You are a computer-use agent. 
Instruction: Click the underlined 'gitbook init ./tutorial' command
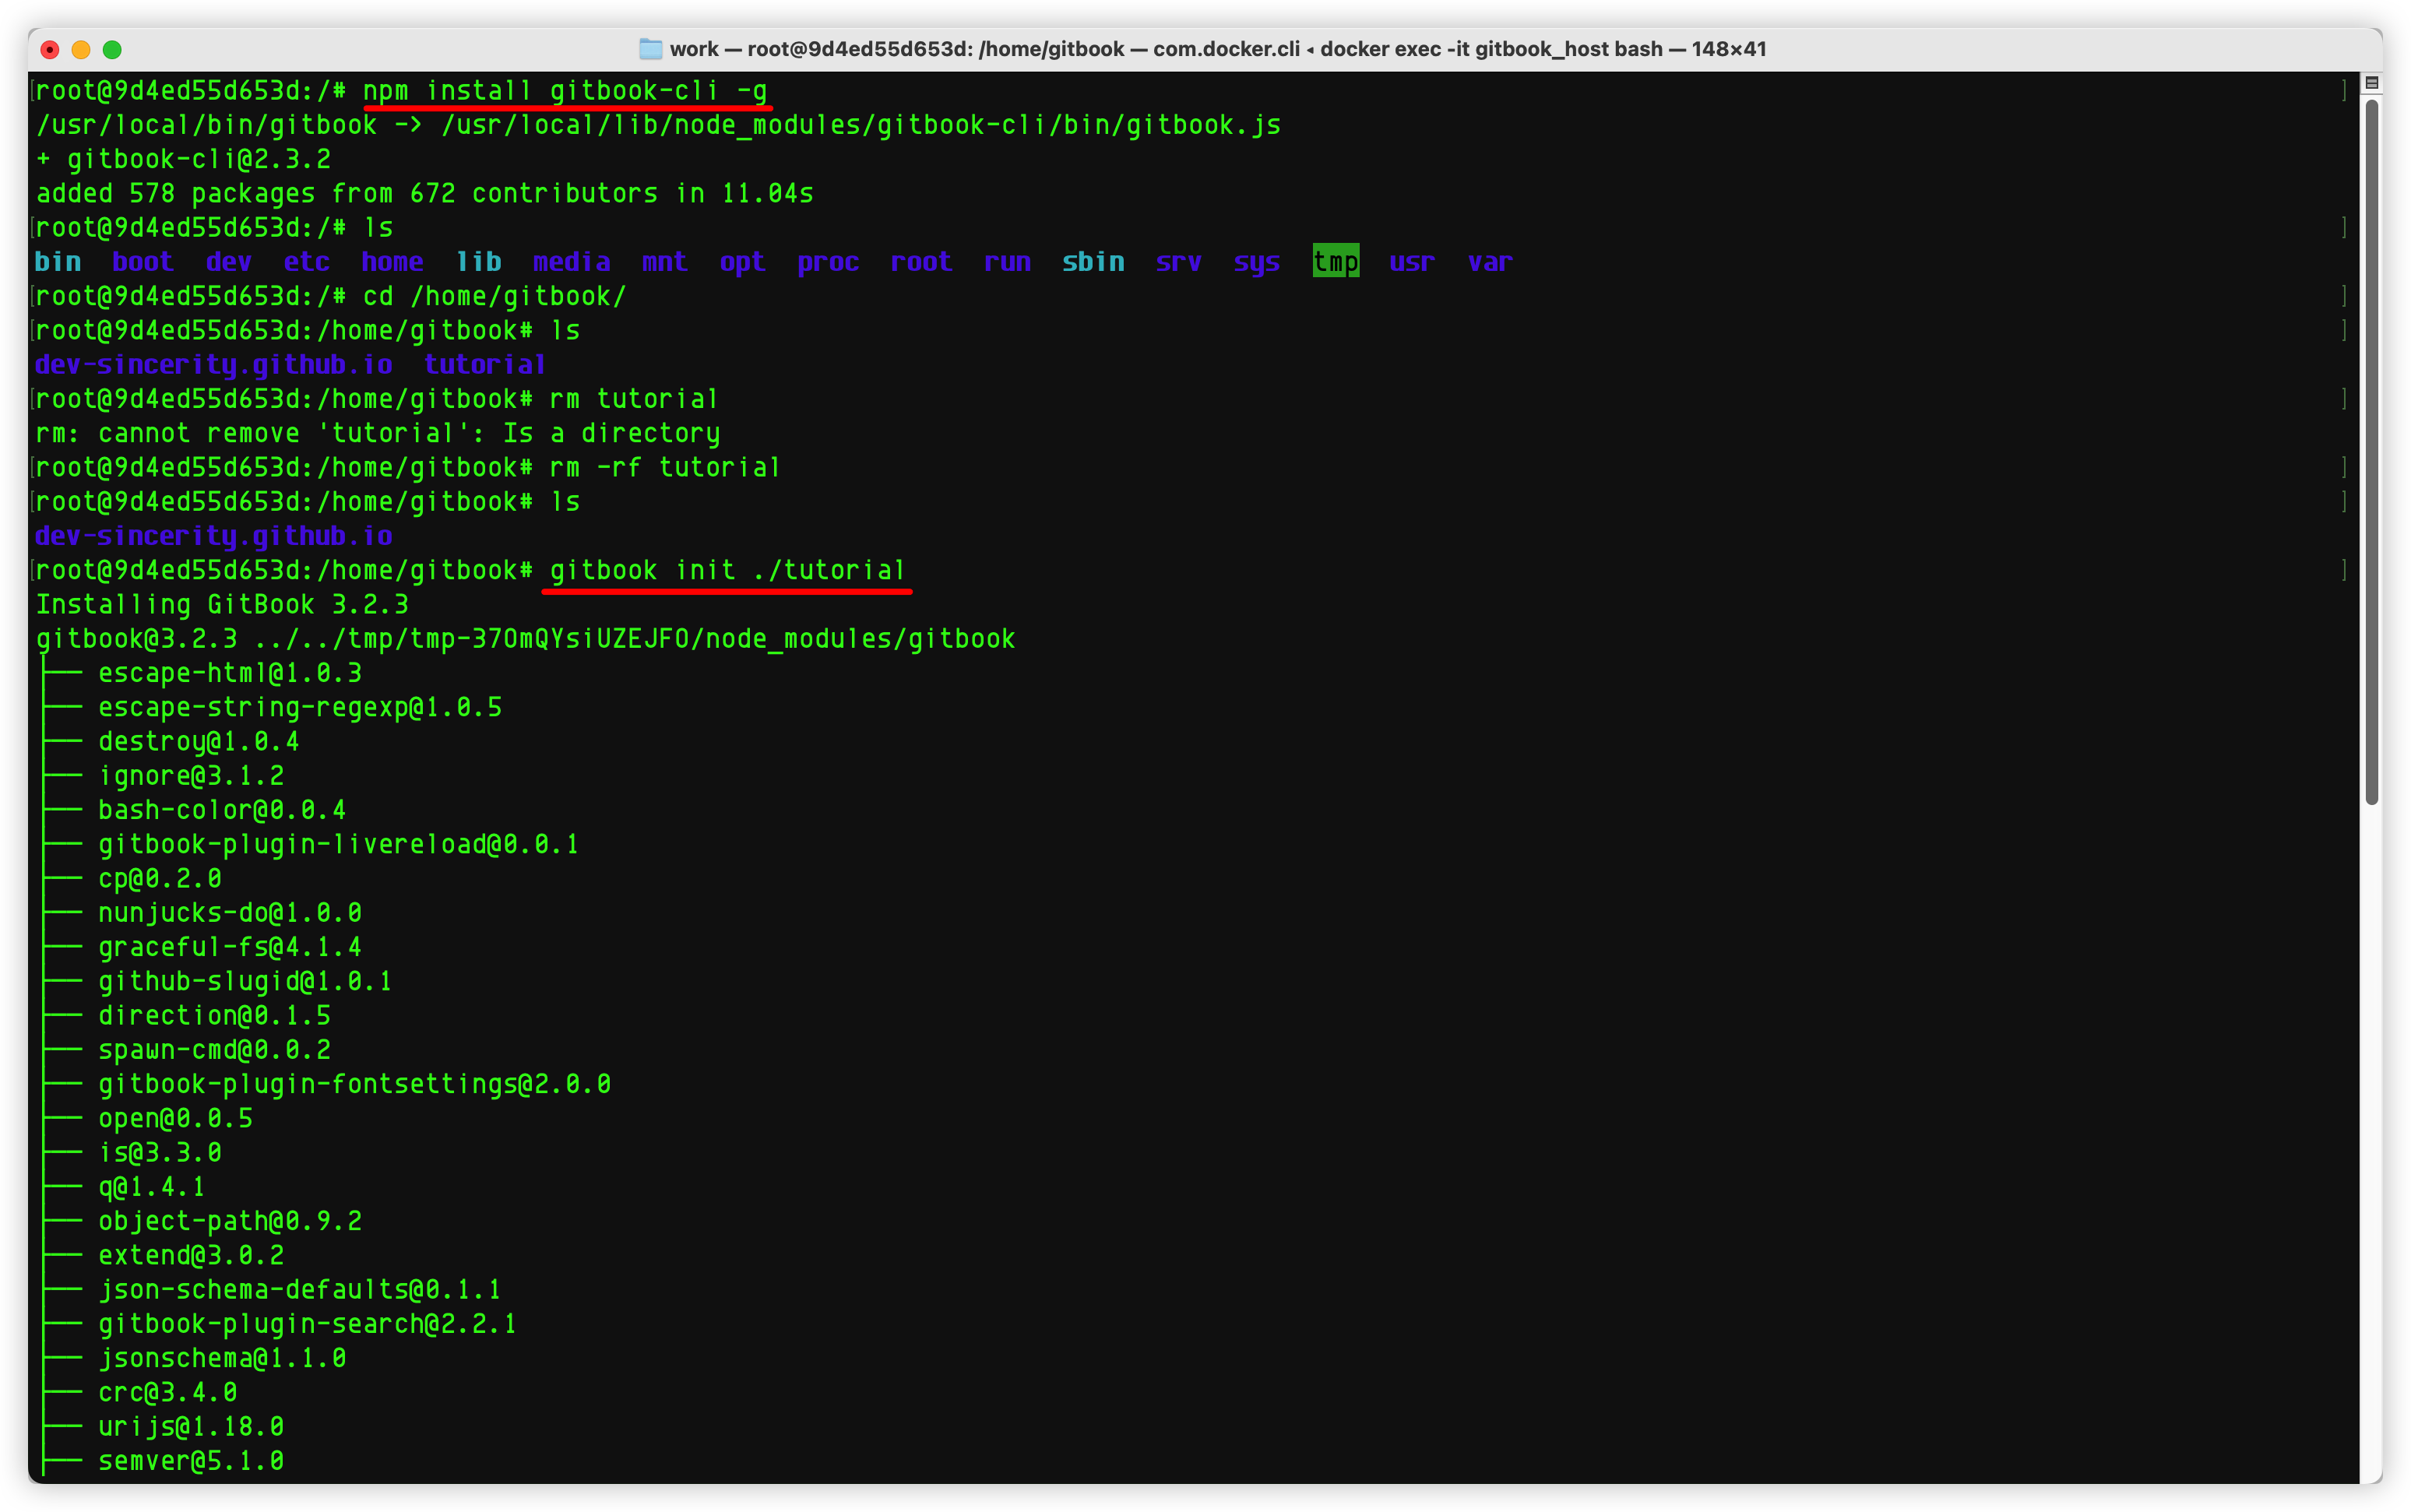(x=727, y=570)
